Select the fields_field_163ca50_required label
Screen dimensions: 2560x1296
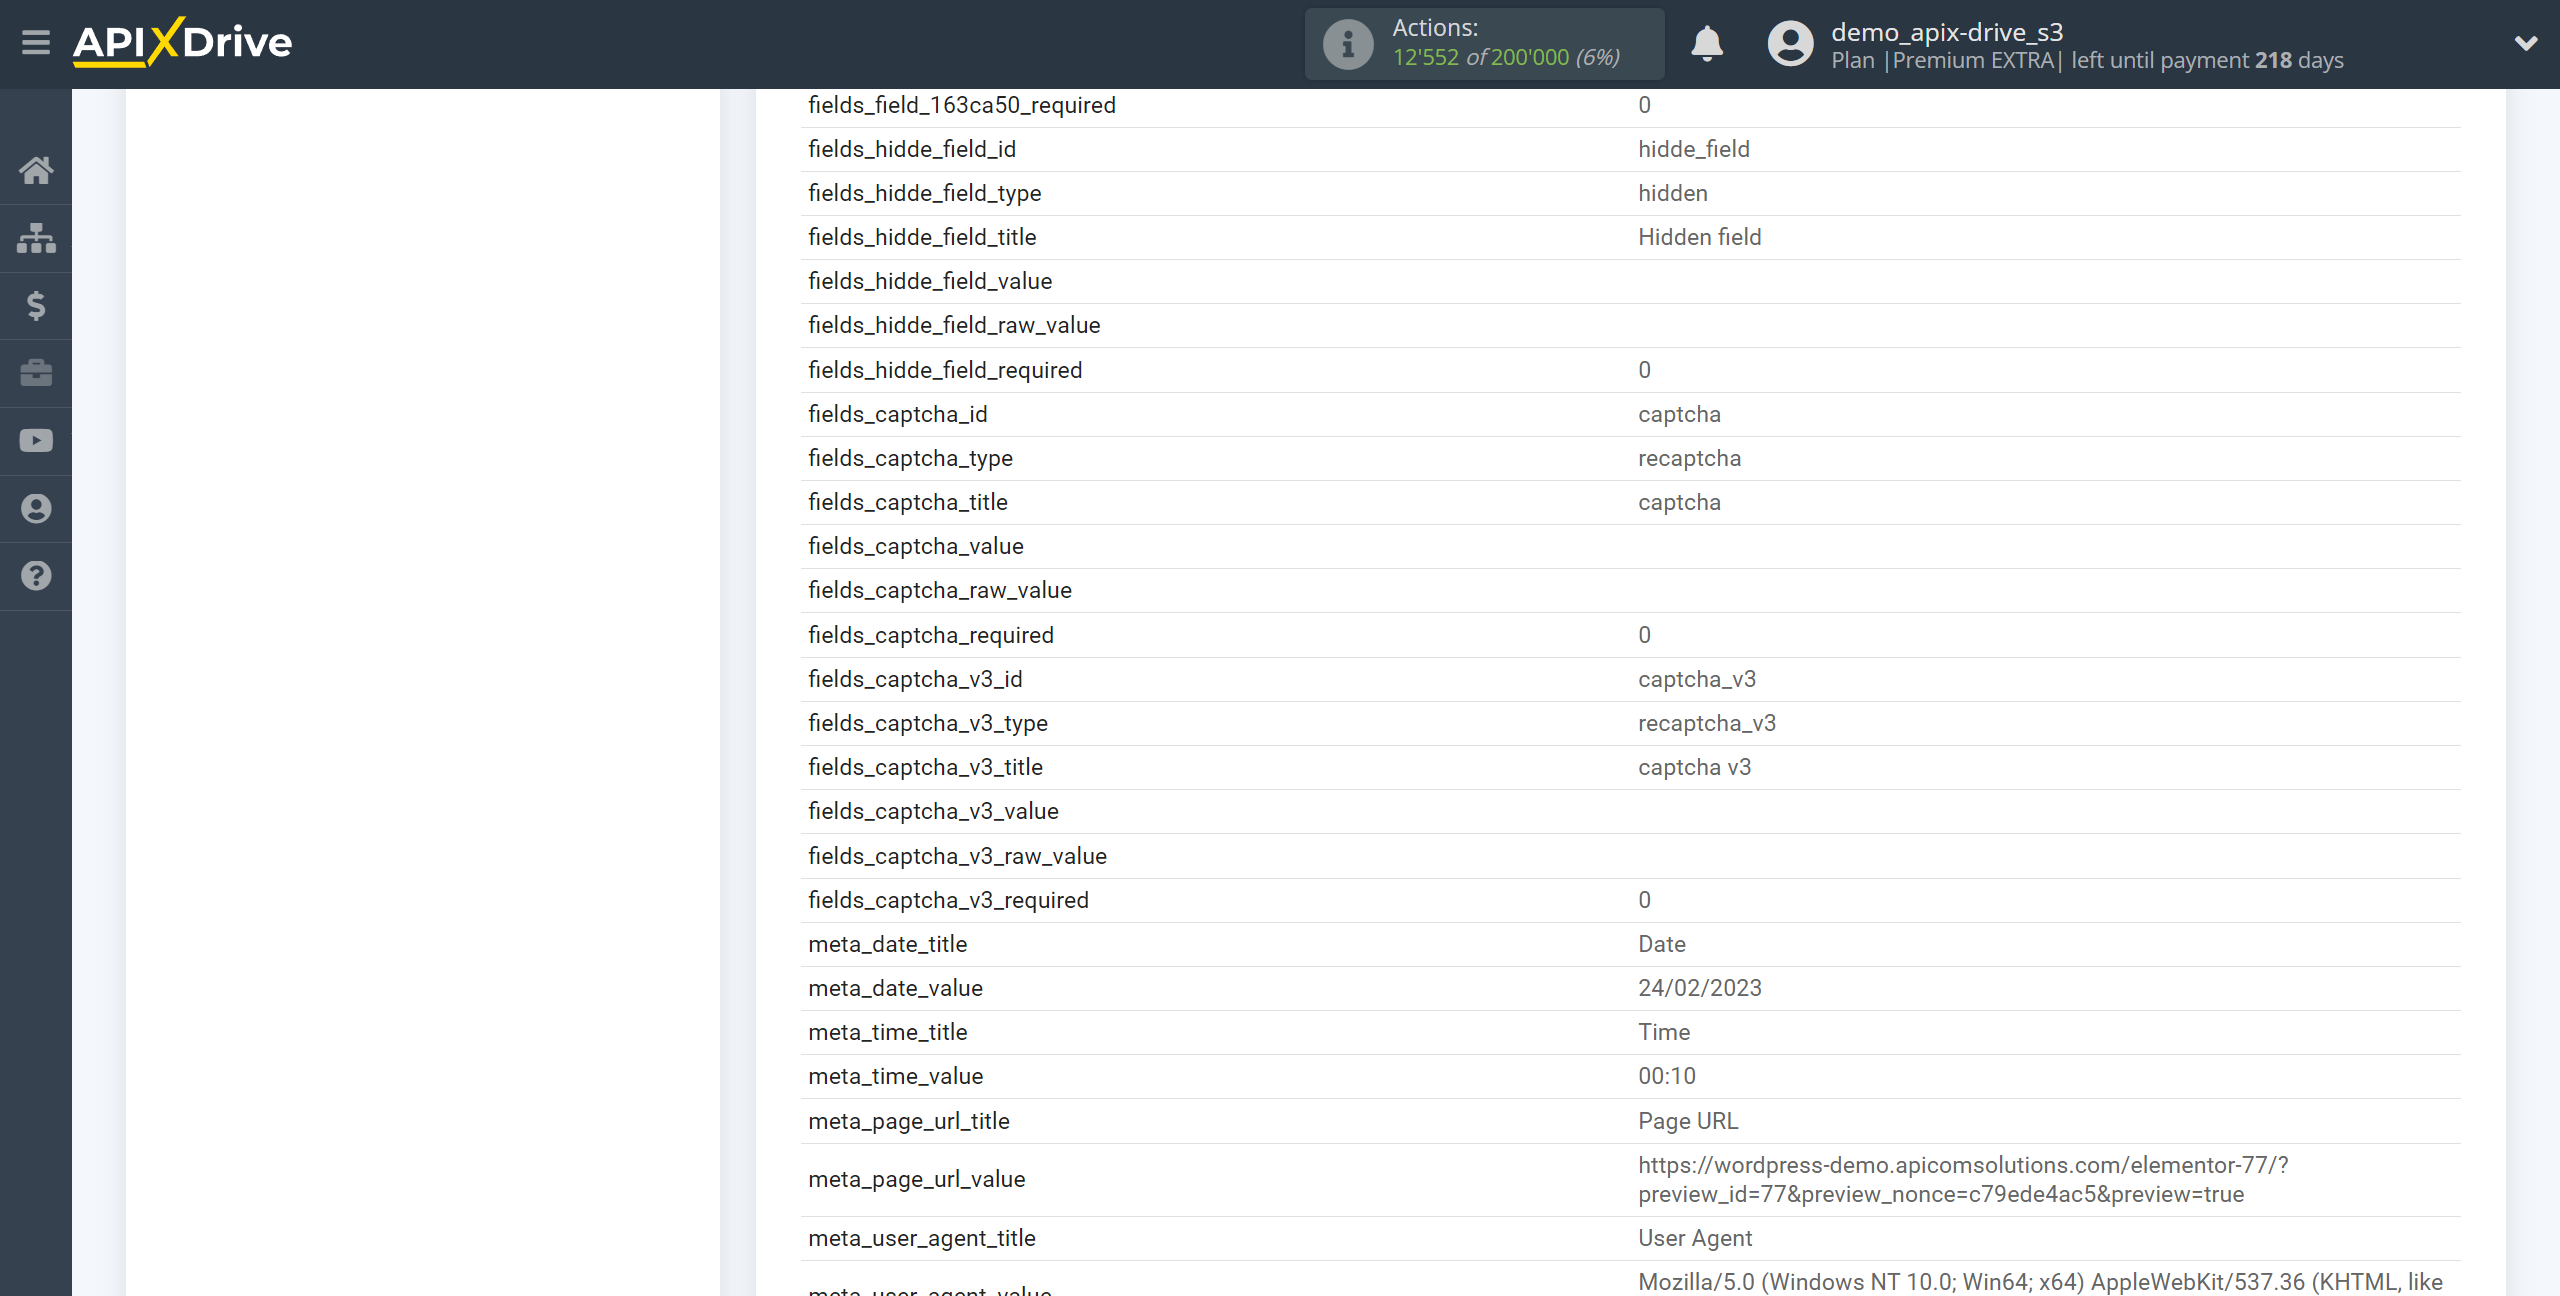(x=962, y=105)
